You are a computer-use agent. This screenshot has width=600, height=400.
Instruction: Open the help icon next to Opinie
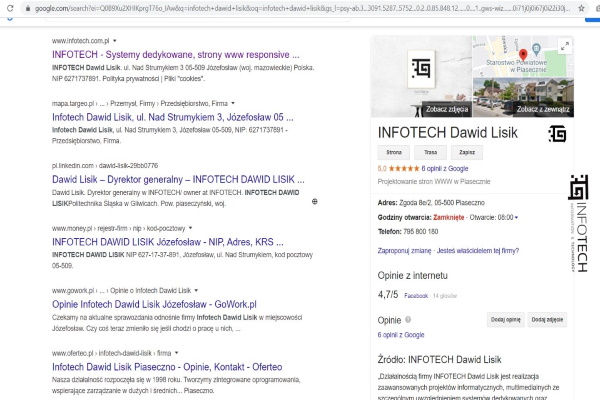408,320
